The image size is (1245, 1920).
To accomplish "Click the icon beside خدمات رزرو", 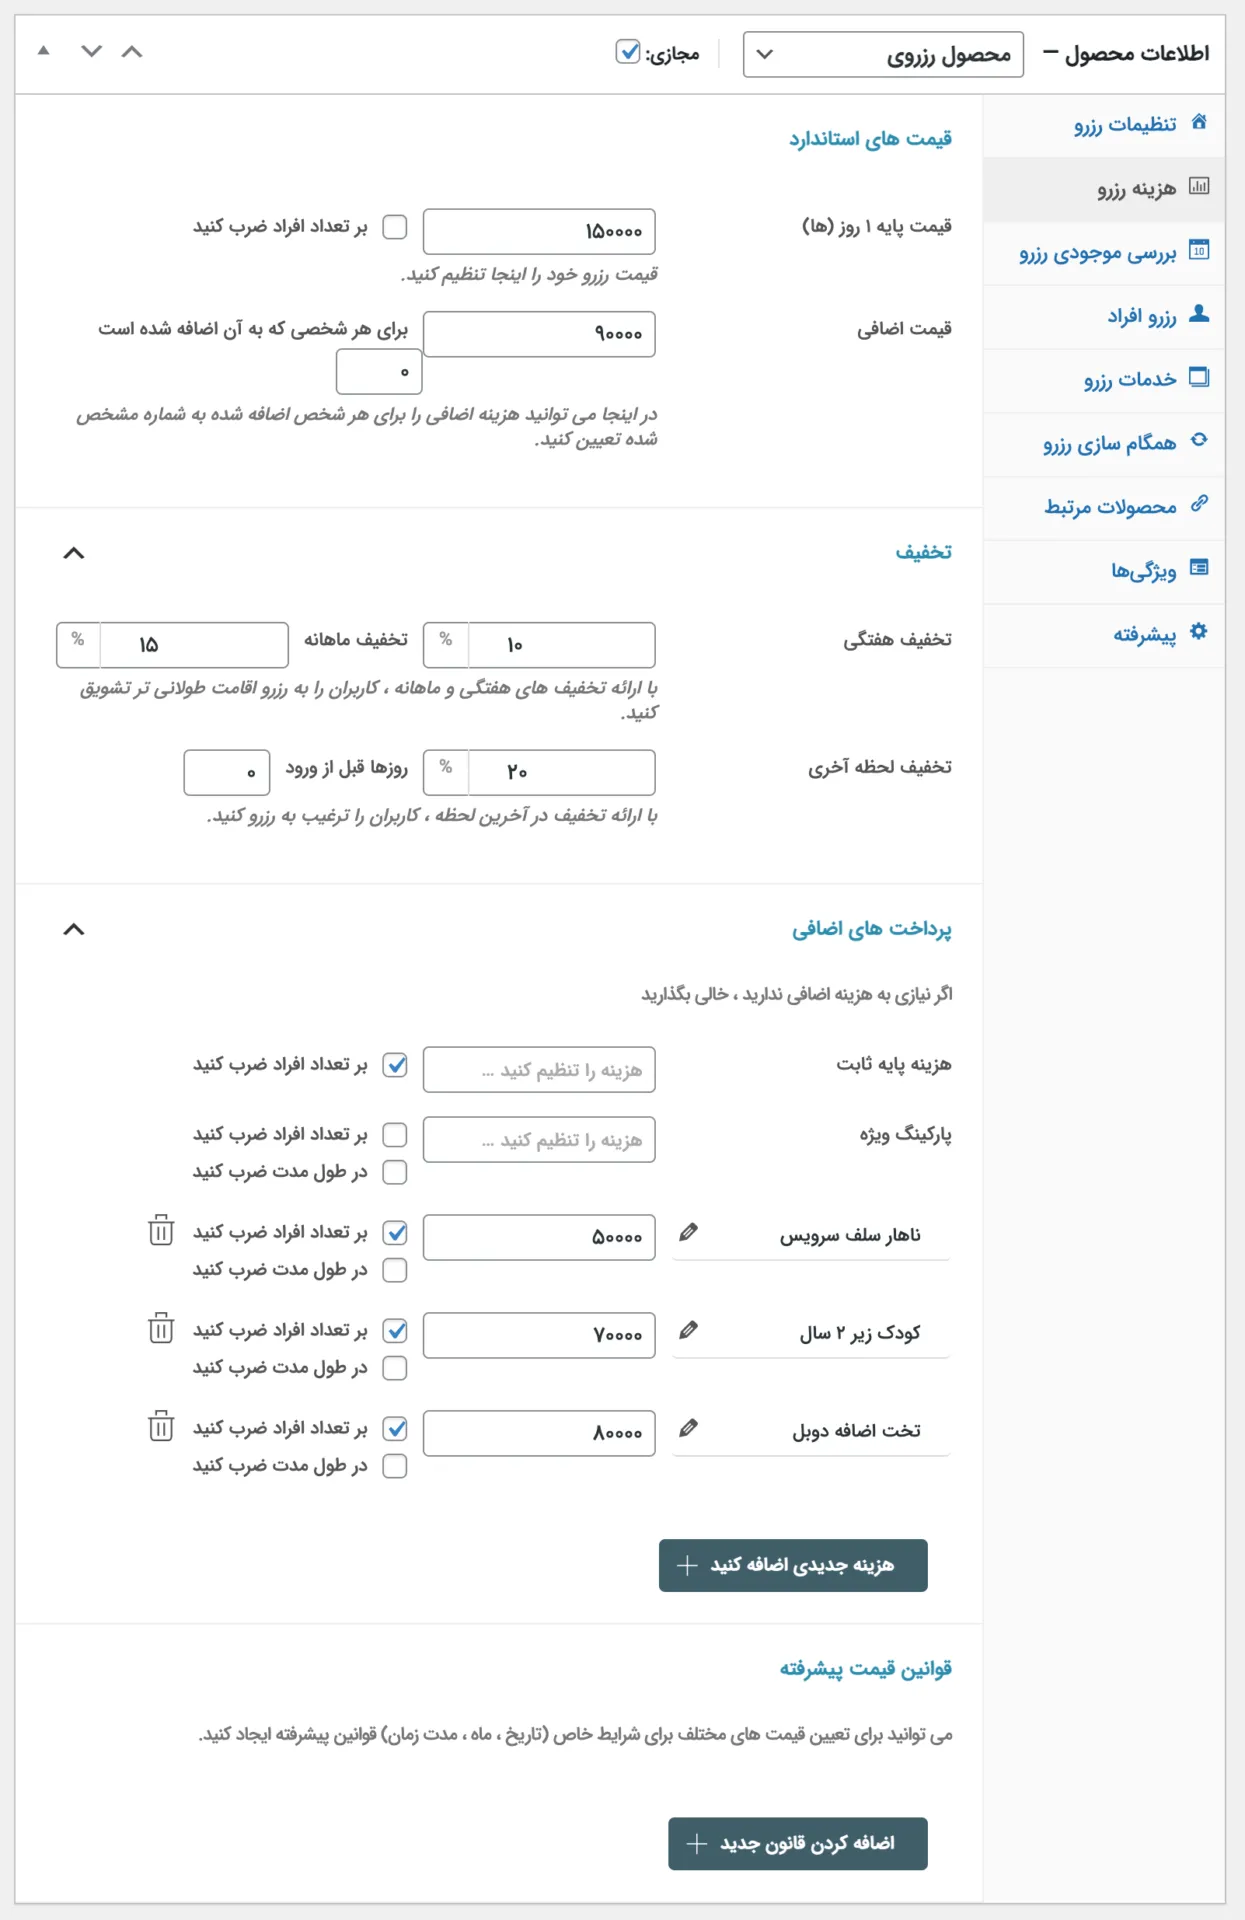I will [1199, 377].
